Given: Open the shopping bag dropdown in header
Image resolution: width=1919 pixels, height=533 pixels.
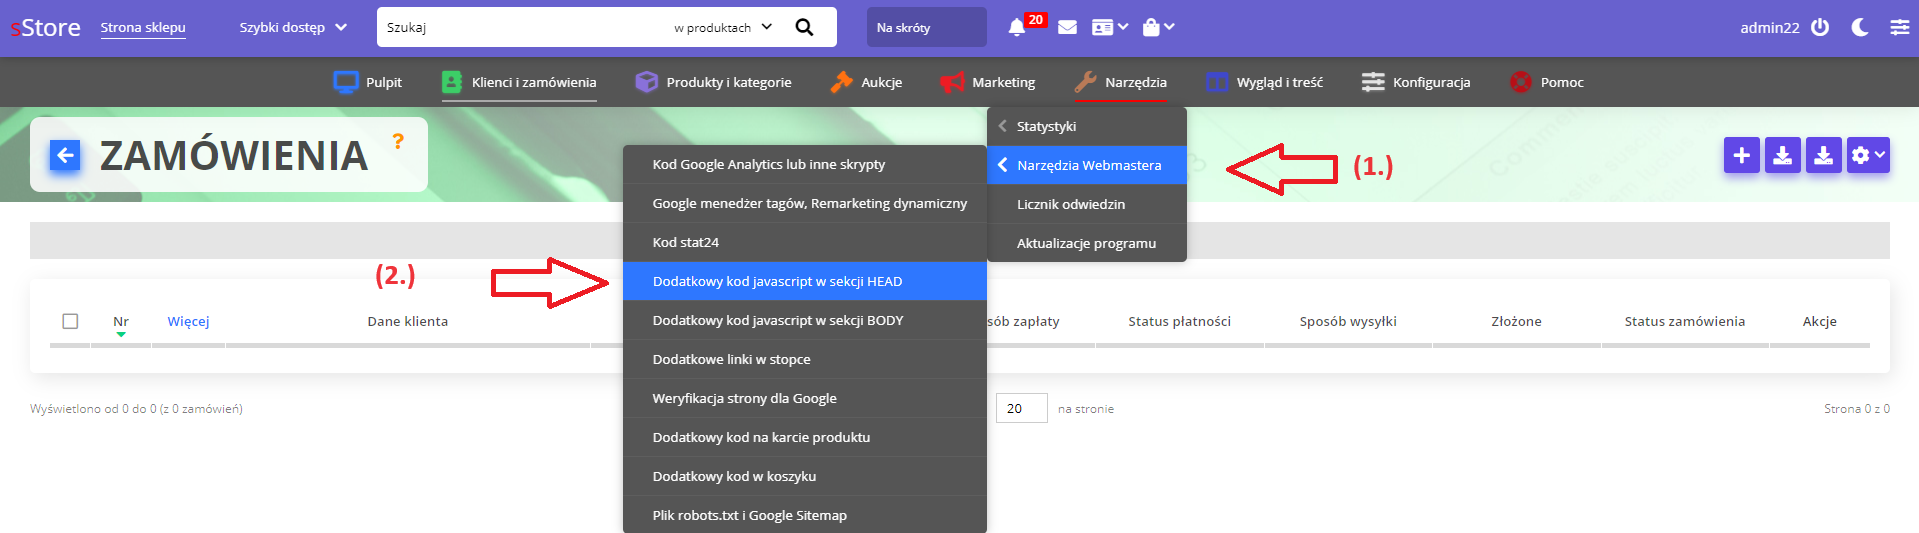Looking at the screenshot, I should 1157,28.
